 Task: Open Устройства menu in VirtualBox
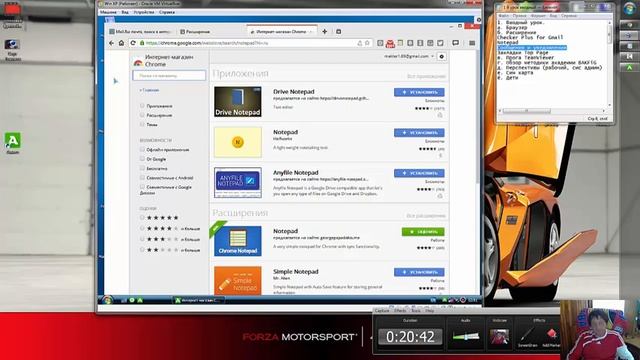pos(144,12)
